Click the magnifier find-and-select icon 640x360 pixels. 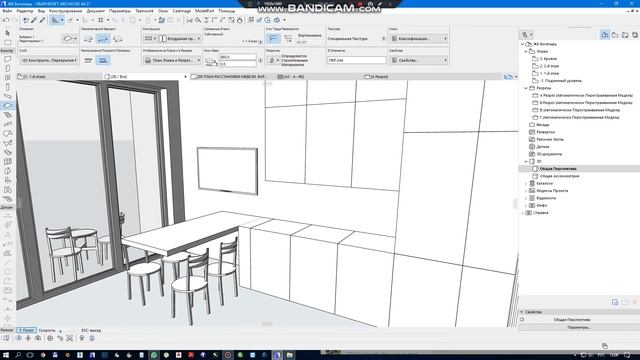pos(198,20)
